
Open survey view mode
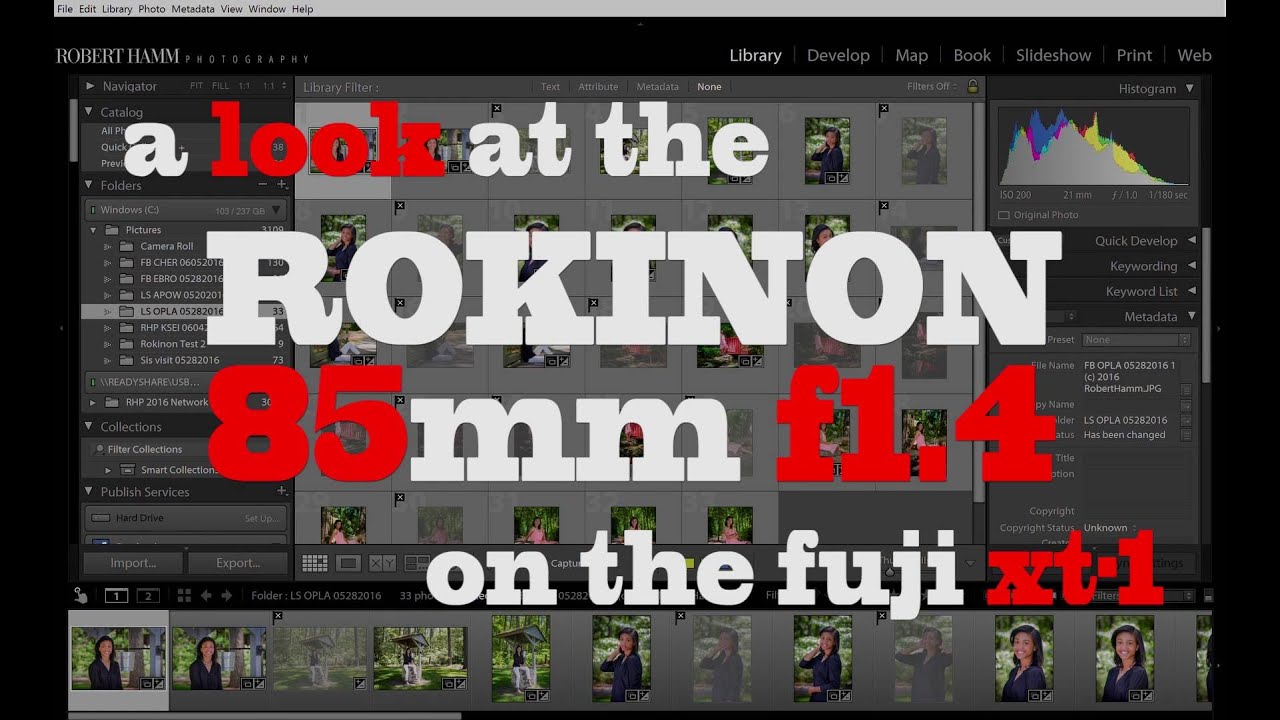coord(416,564)
